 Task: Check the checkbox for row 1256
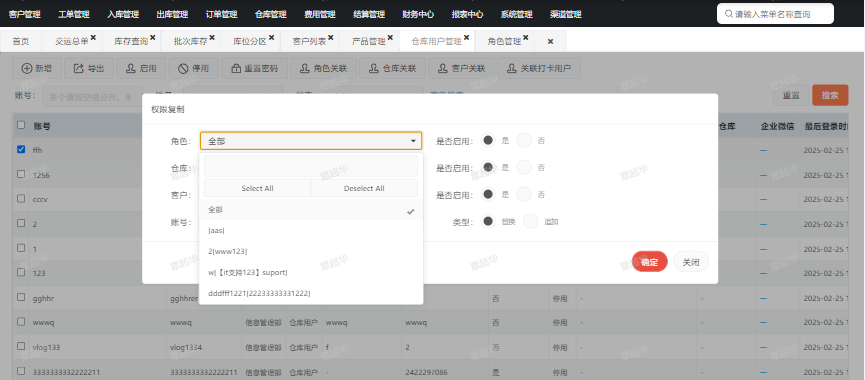(21, 174)
